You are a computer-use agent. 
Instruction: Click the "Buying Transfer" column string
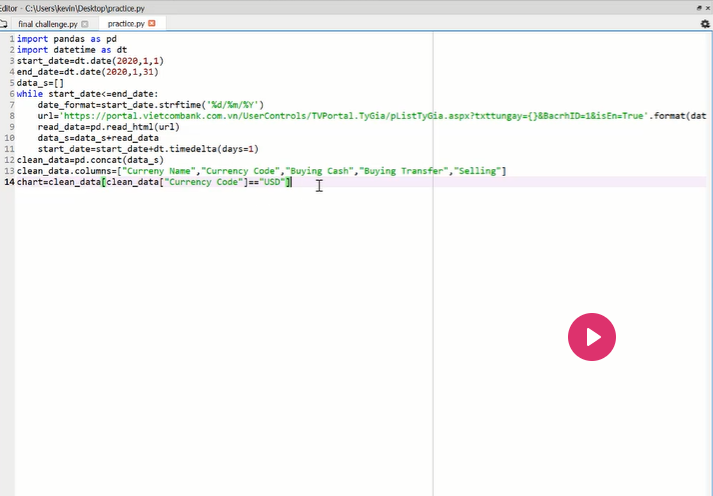tap(403, 171)
